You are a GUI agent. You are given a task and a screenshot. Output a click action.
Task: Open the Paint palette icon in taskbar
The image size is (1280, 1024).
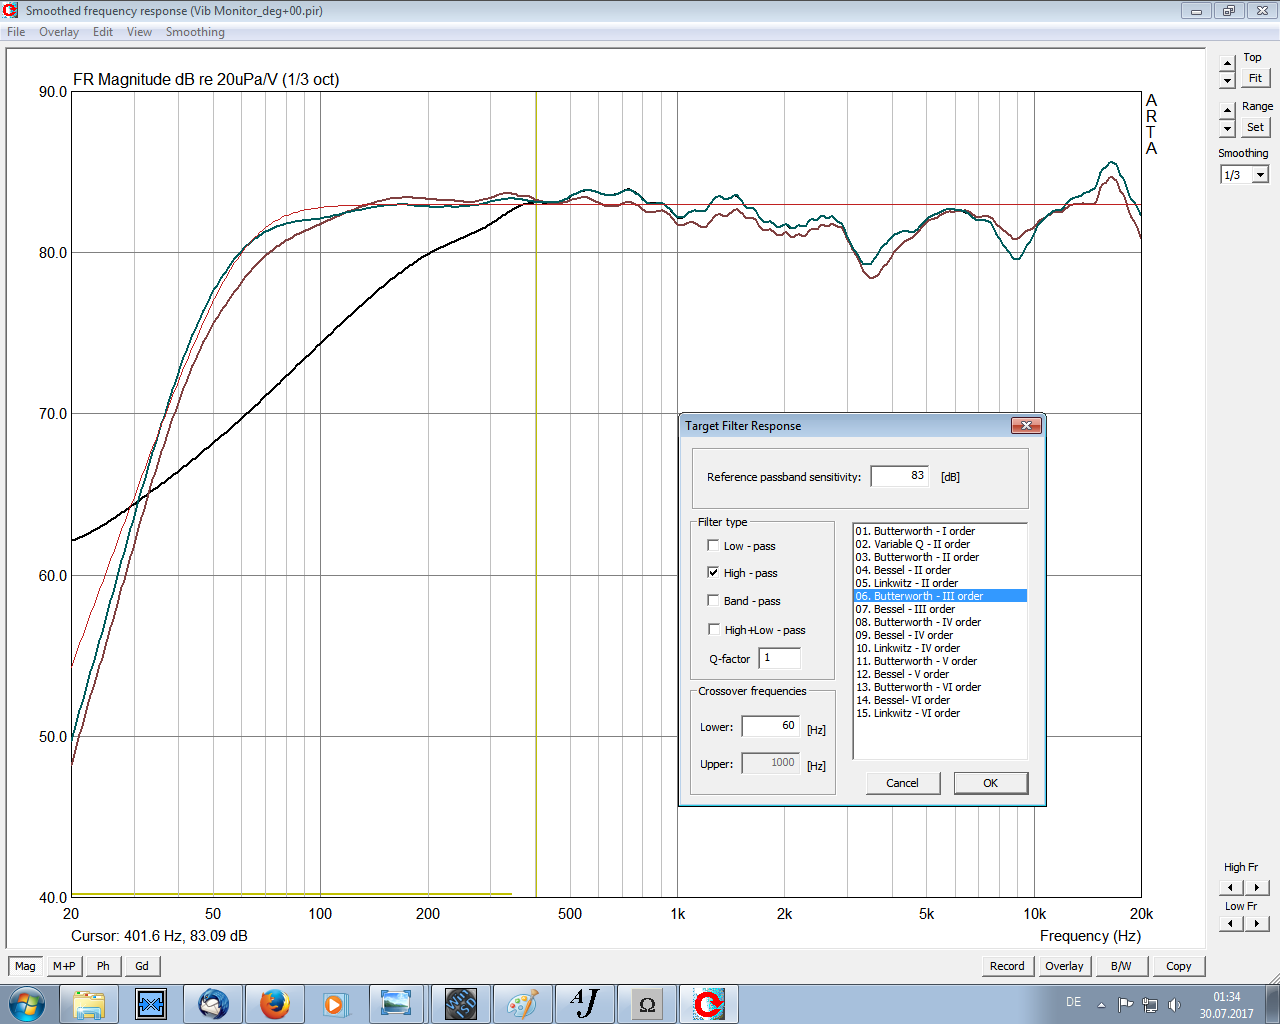tap(522, 1004)
